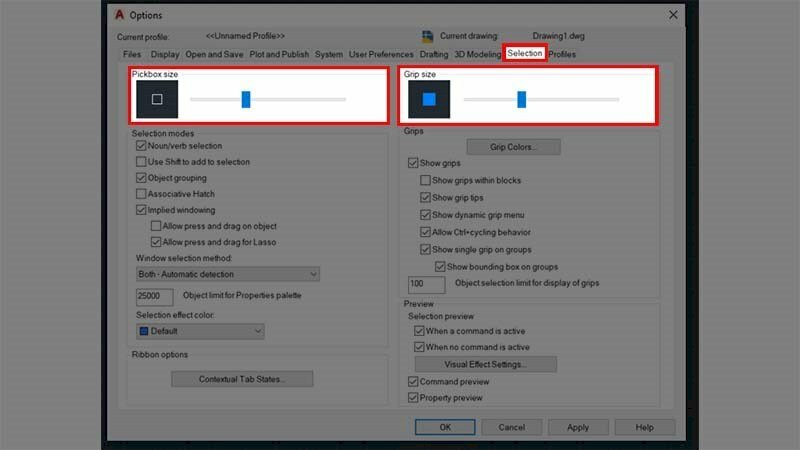The image size is (800, 450).
Task: Select the 3D Modeling tab
Action: pos(477,54)
